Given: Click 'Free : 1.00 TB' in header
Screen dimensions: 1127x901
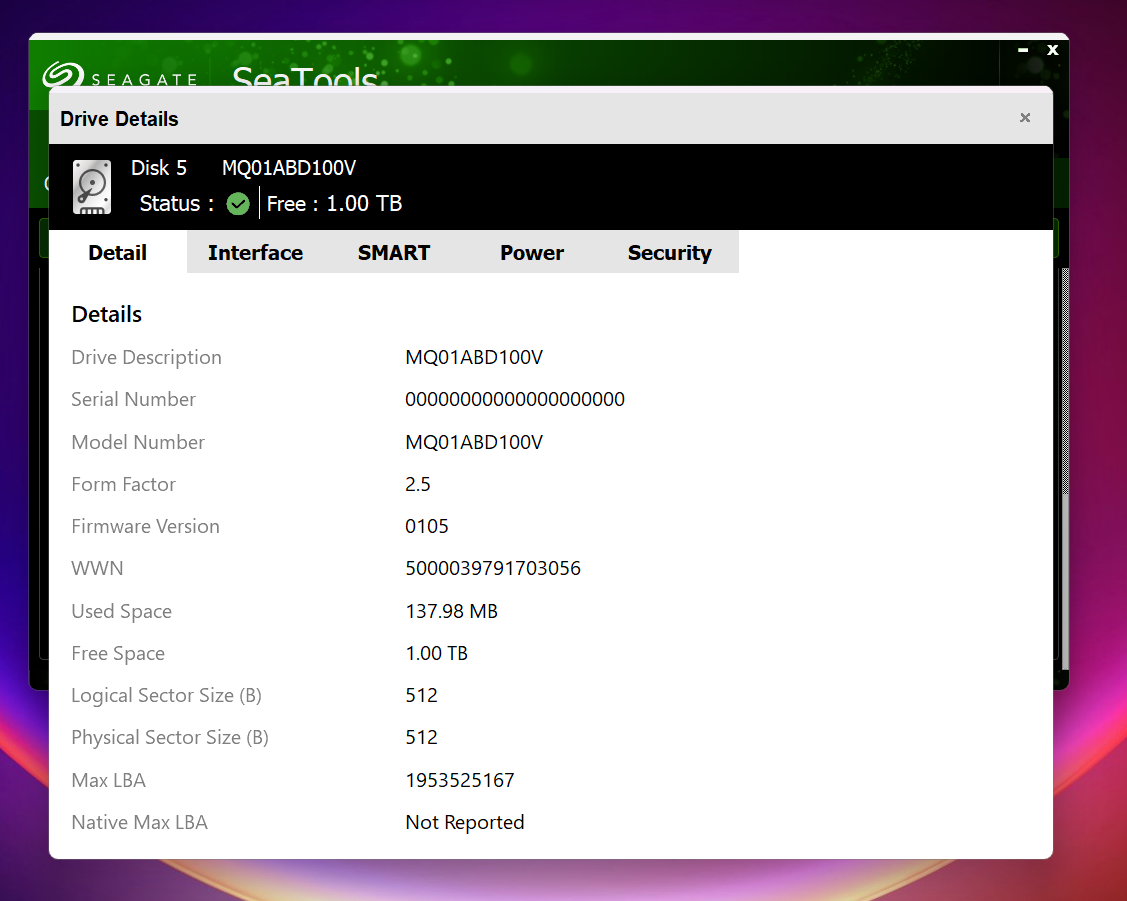Looking at the screenshot, I should [334, 204].
